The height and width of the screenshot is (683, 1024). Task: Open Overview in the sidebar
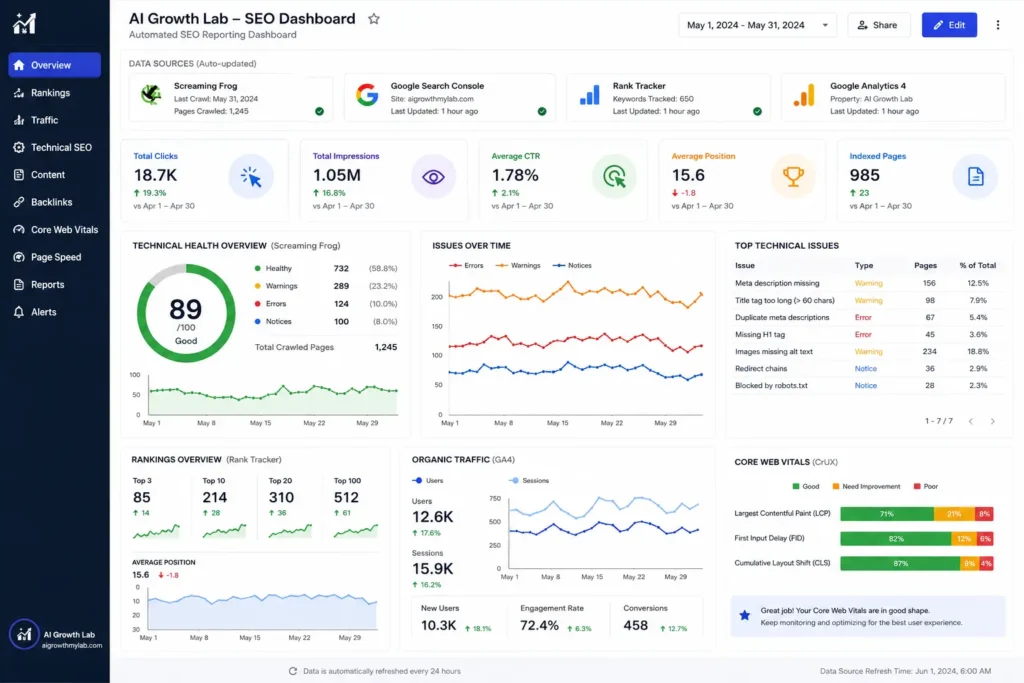[54, 65]
